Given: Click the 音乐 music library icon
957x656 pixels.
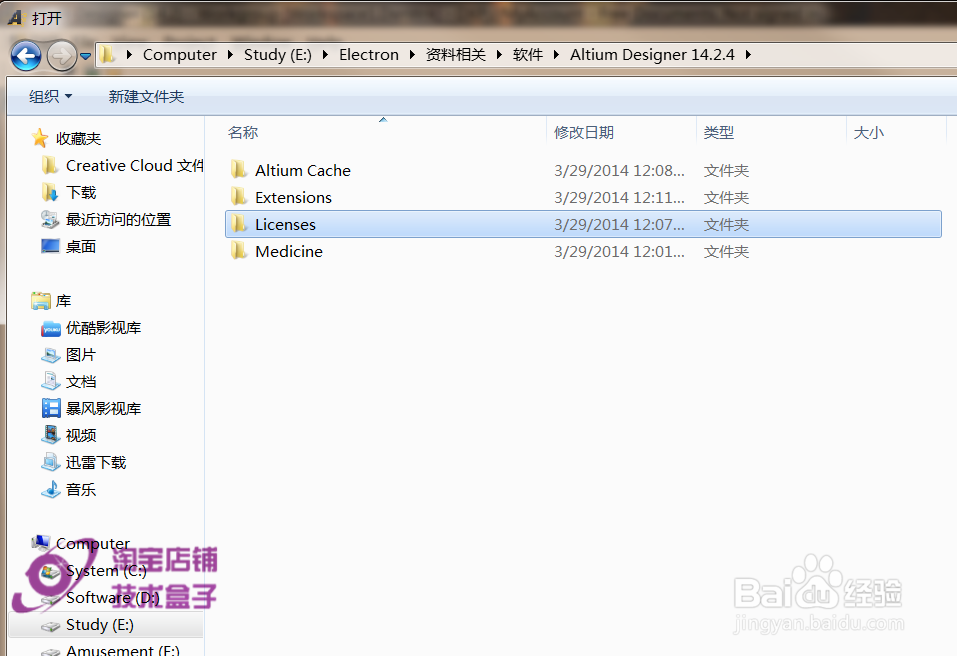Looking at the screenshot, I should (x=51, y=489).
